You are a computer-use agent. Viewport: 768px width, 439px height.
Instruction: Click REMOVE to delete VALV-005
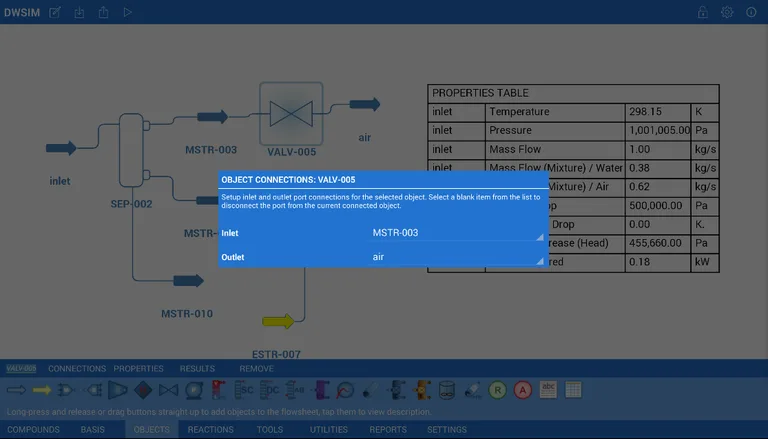pos(257,368)
